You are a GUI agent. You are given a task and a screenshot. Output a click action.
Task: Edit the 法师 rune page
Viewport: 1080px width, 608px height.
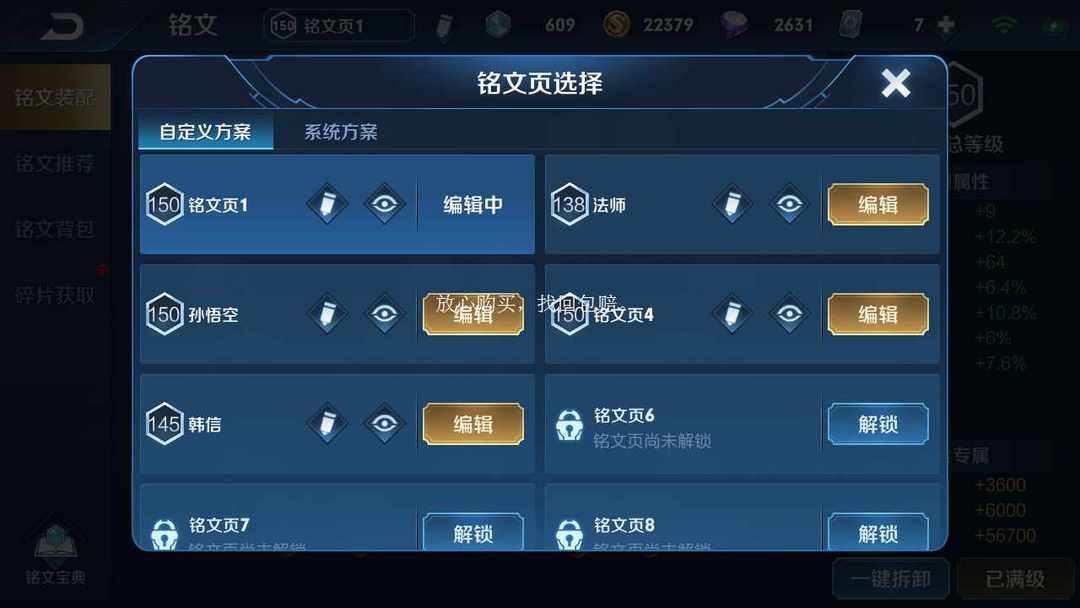point(878,205)
